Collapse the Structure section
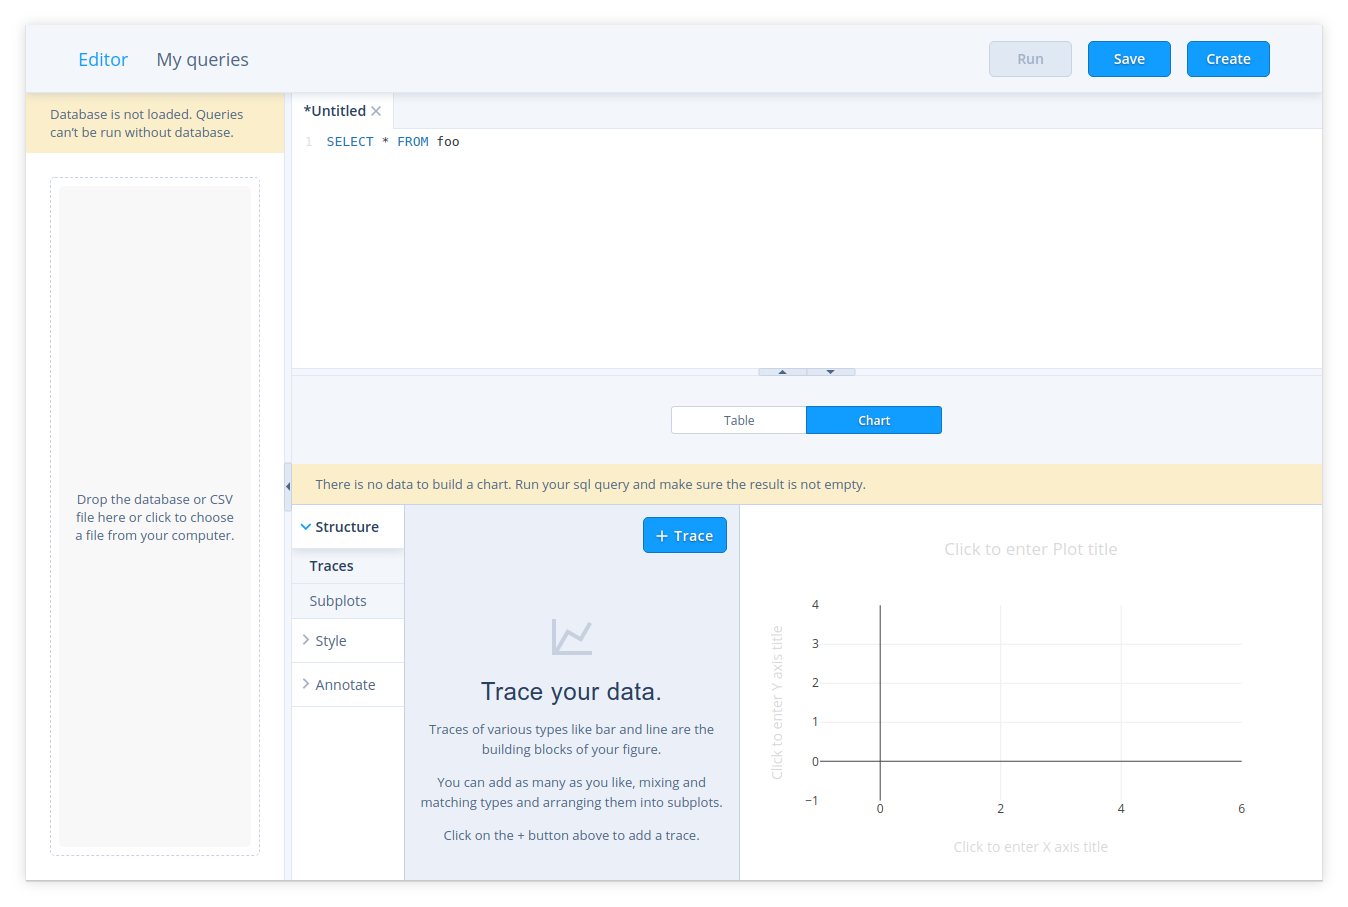 340,527
